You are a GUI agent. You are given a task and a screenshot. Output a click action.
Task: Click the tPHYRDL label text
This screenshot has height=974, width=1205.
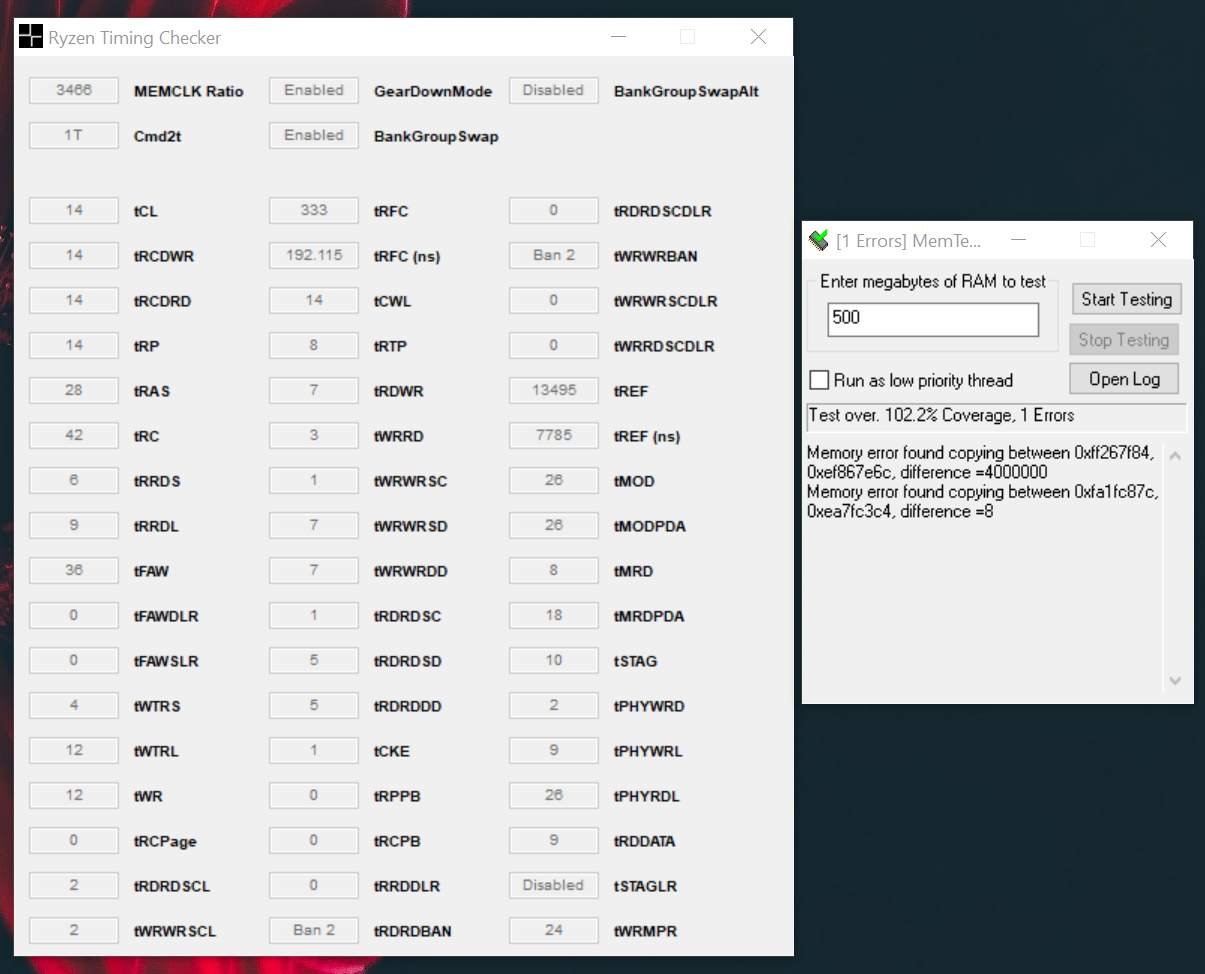point(647,796)
